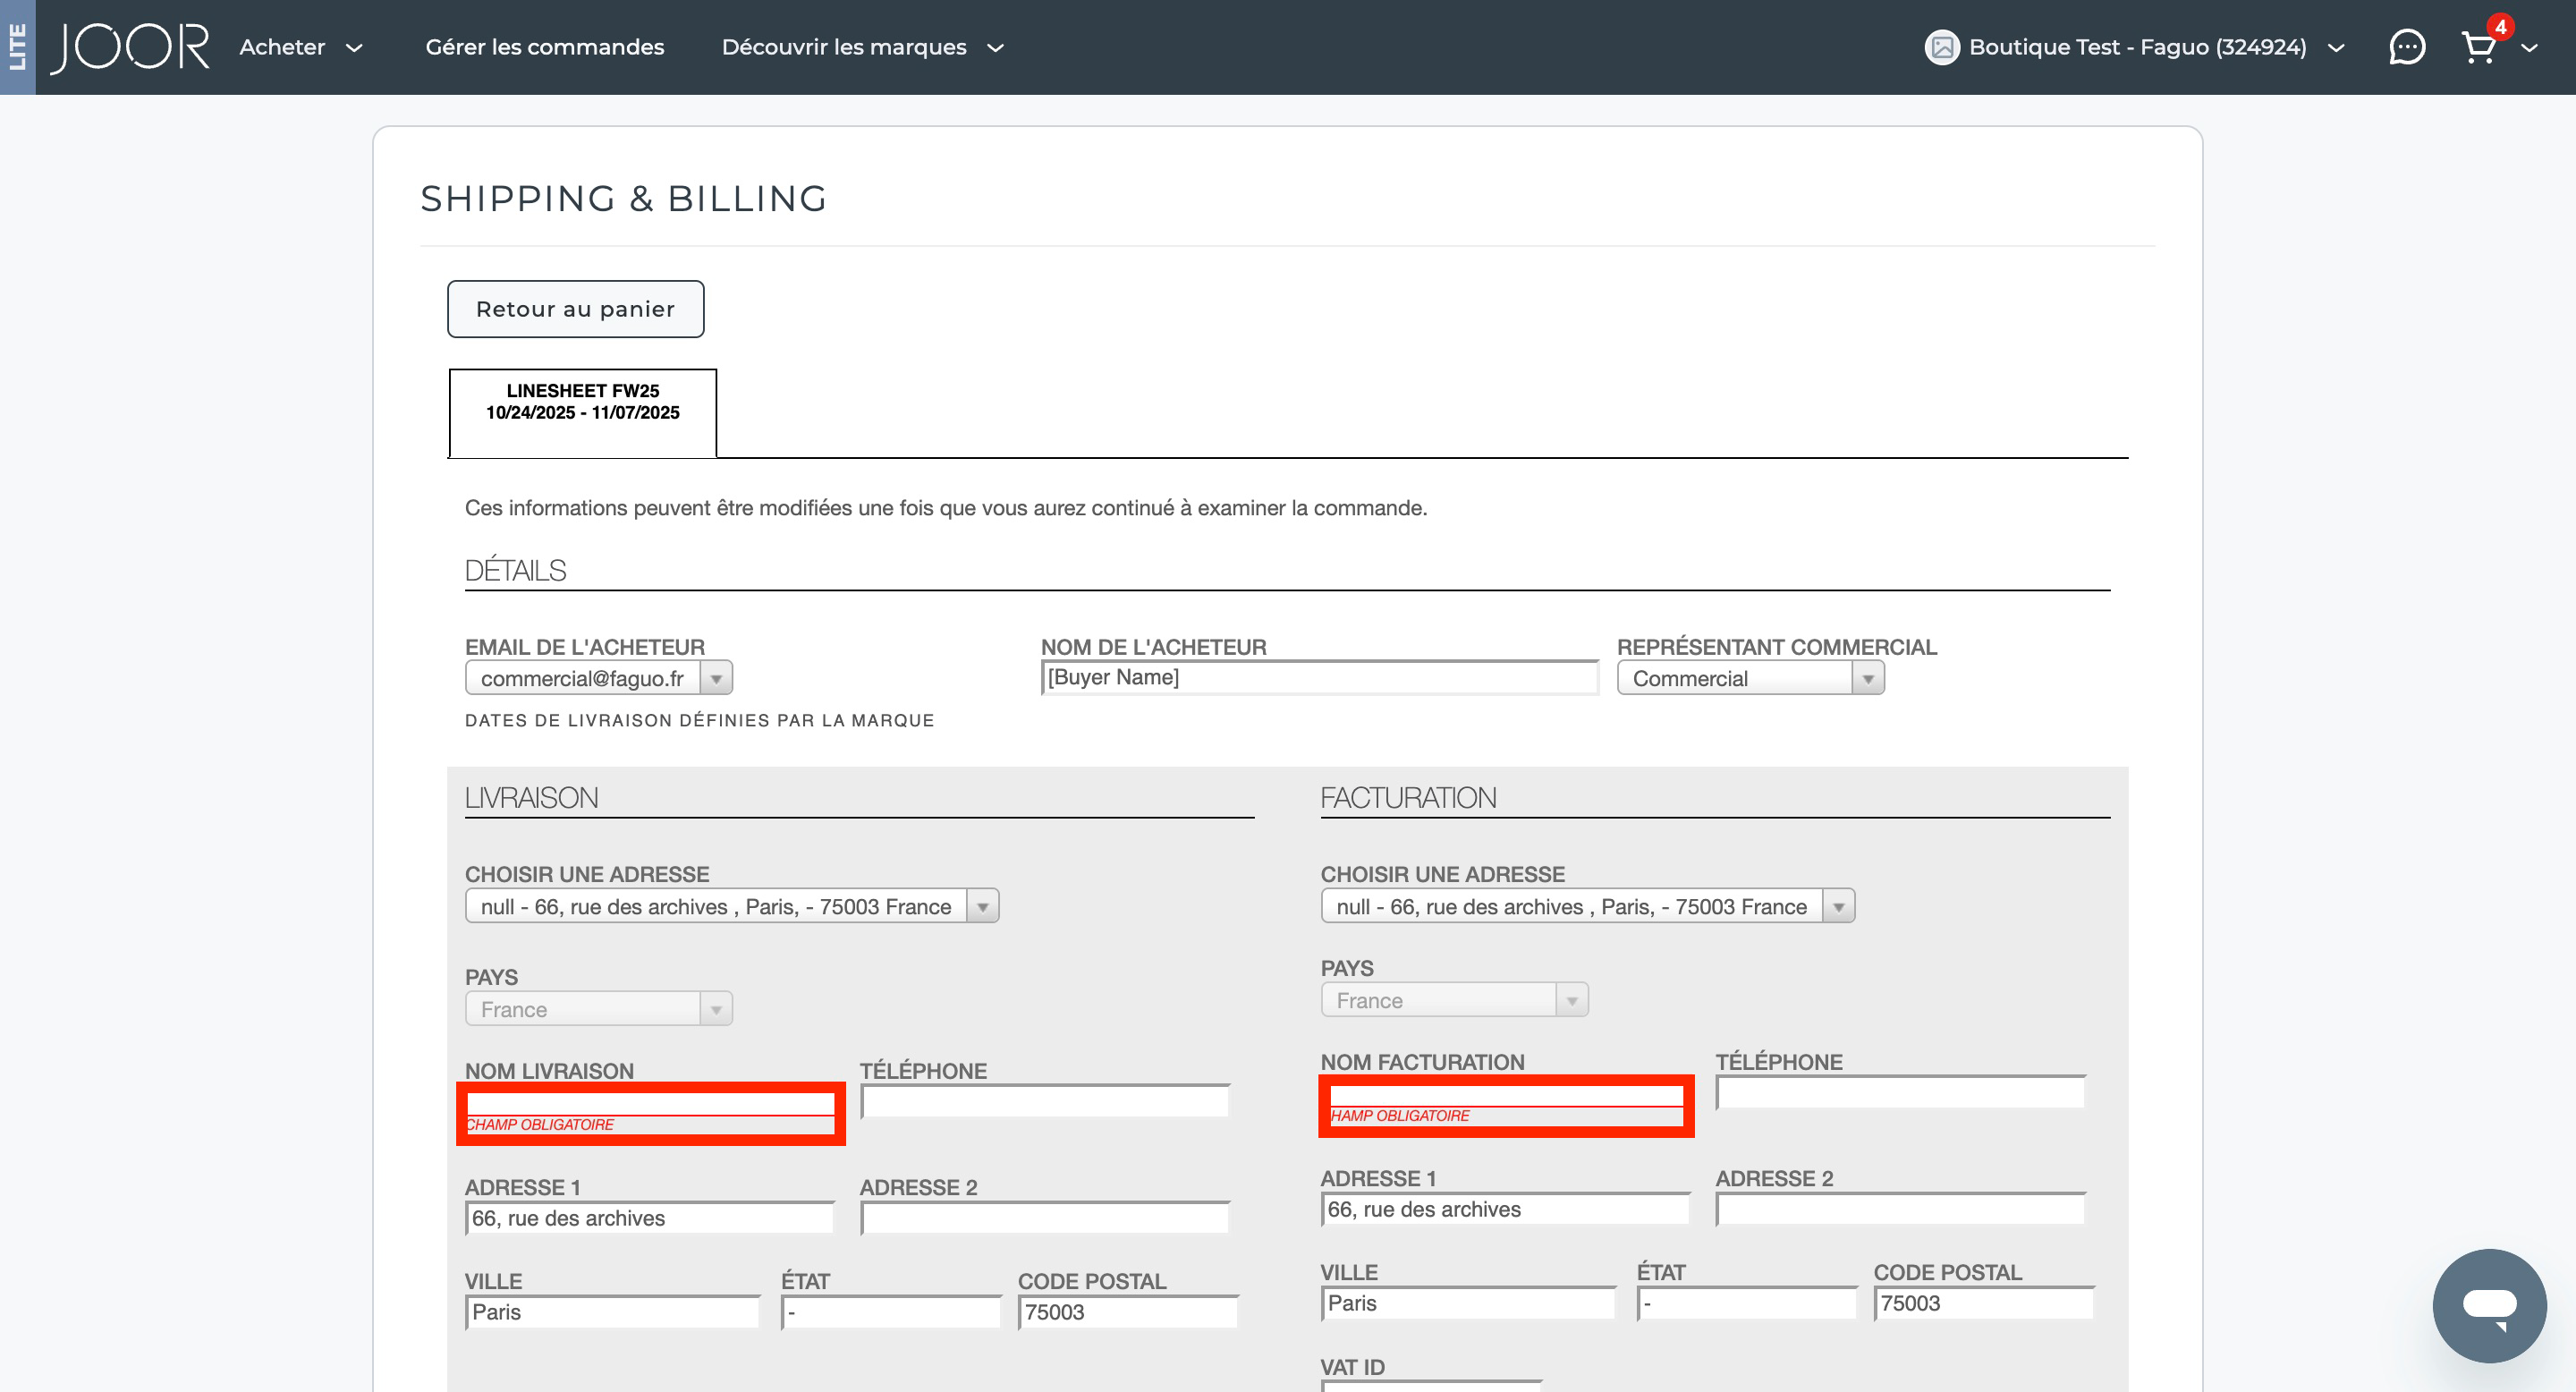Image resolution: width=2576 pixels, height=1392 pixels.
Task: Click the LITE side label
Action: (x=17, y=47)
